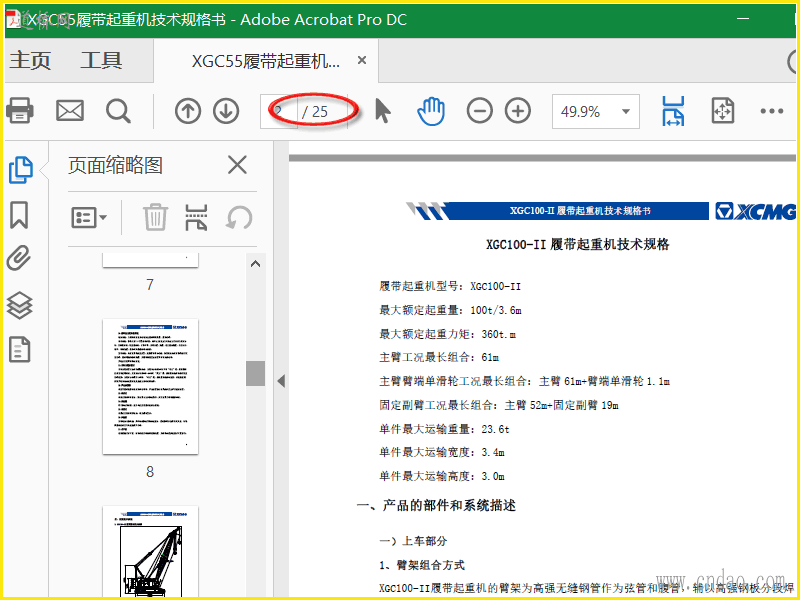Close the Page Thumbnails panel
This screenshot has width=800, height=600.
pos(237,165)
